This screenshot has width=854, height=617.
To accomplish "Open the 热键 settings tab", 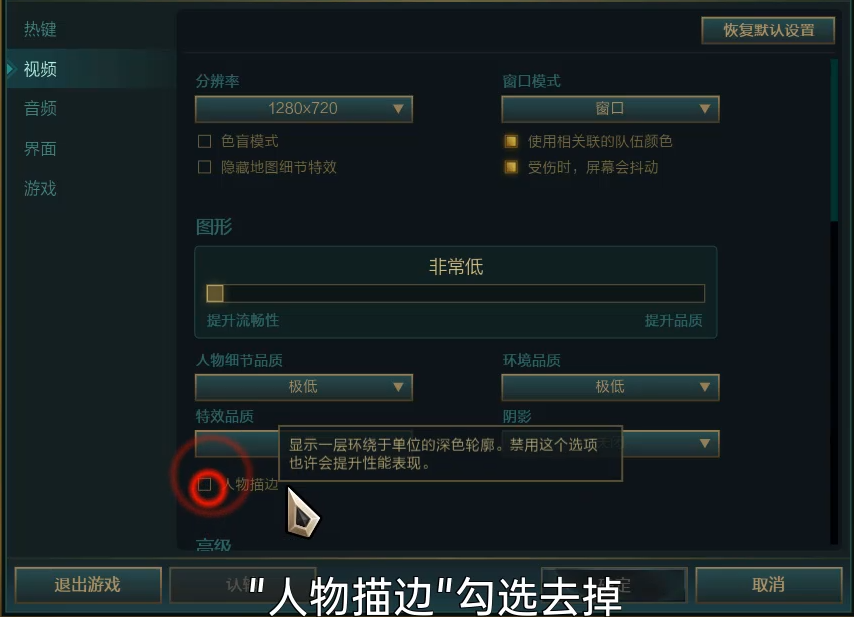I will click(40, 29).
